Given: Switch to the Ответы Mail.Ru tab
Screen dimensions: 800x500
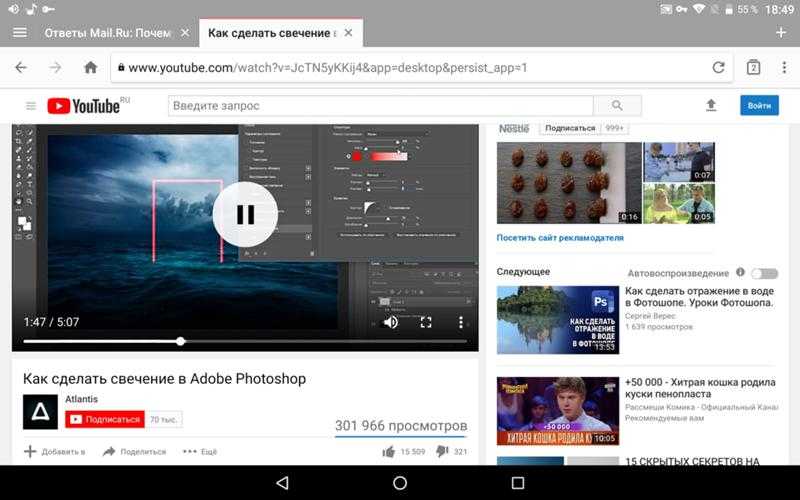Looking at the screenshot, I should (x=107, y=33).
